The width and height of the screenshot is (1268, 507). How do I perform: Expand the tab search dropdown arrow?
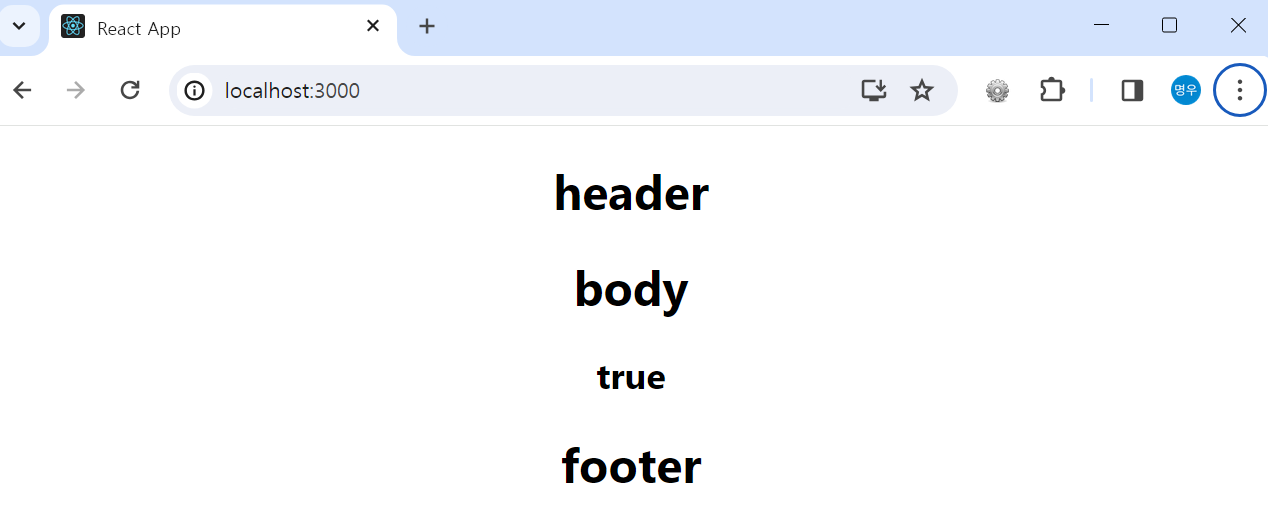coord(19,26)
